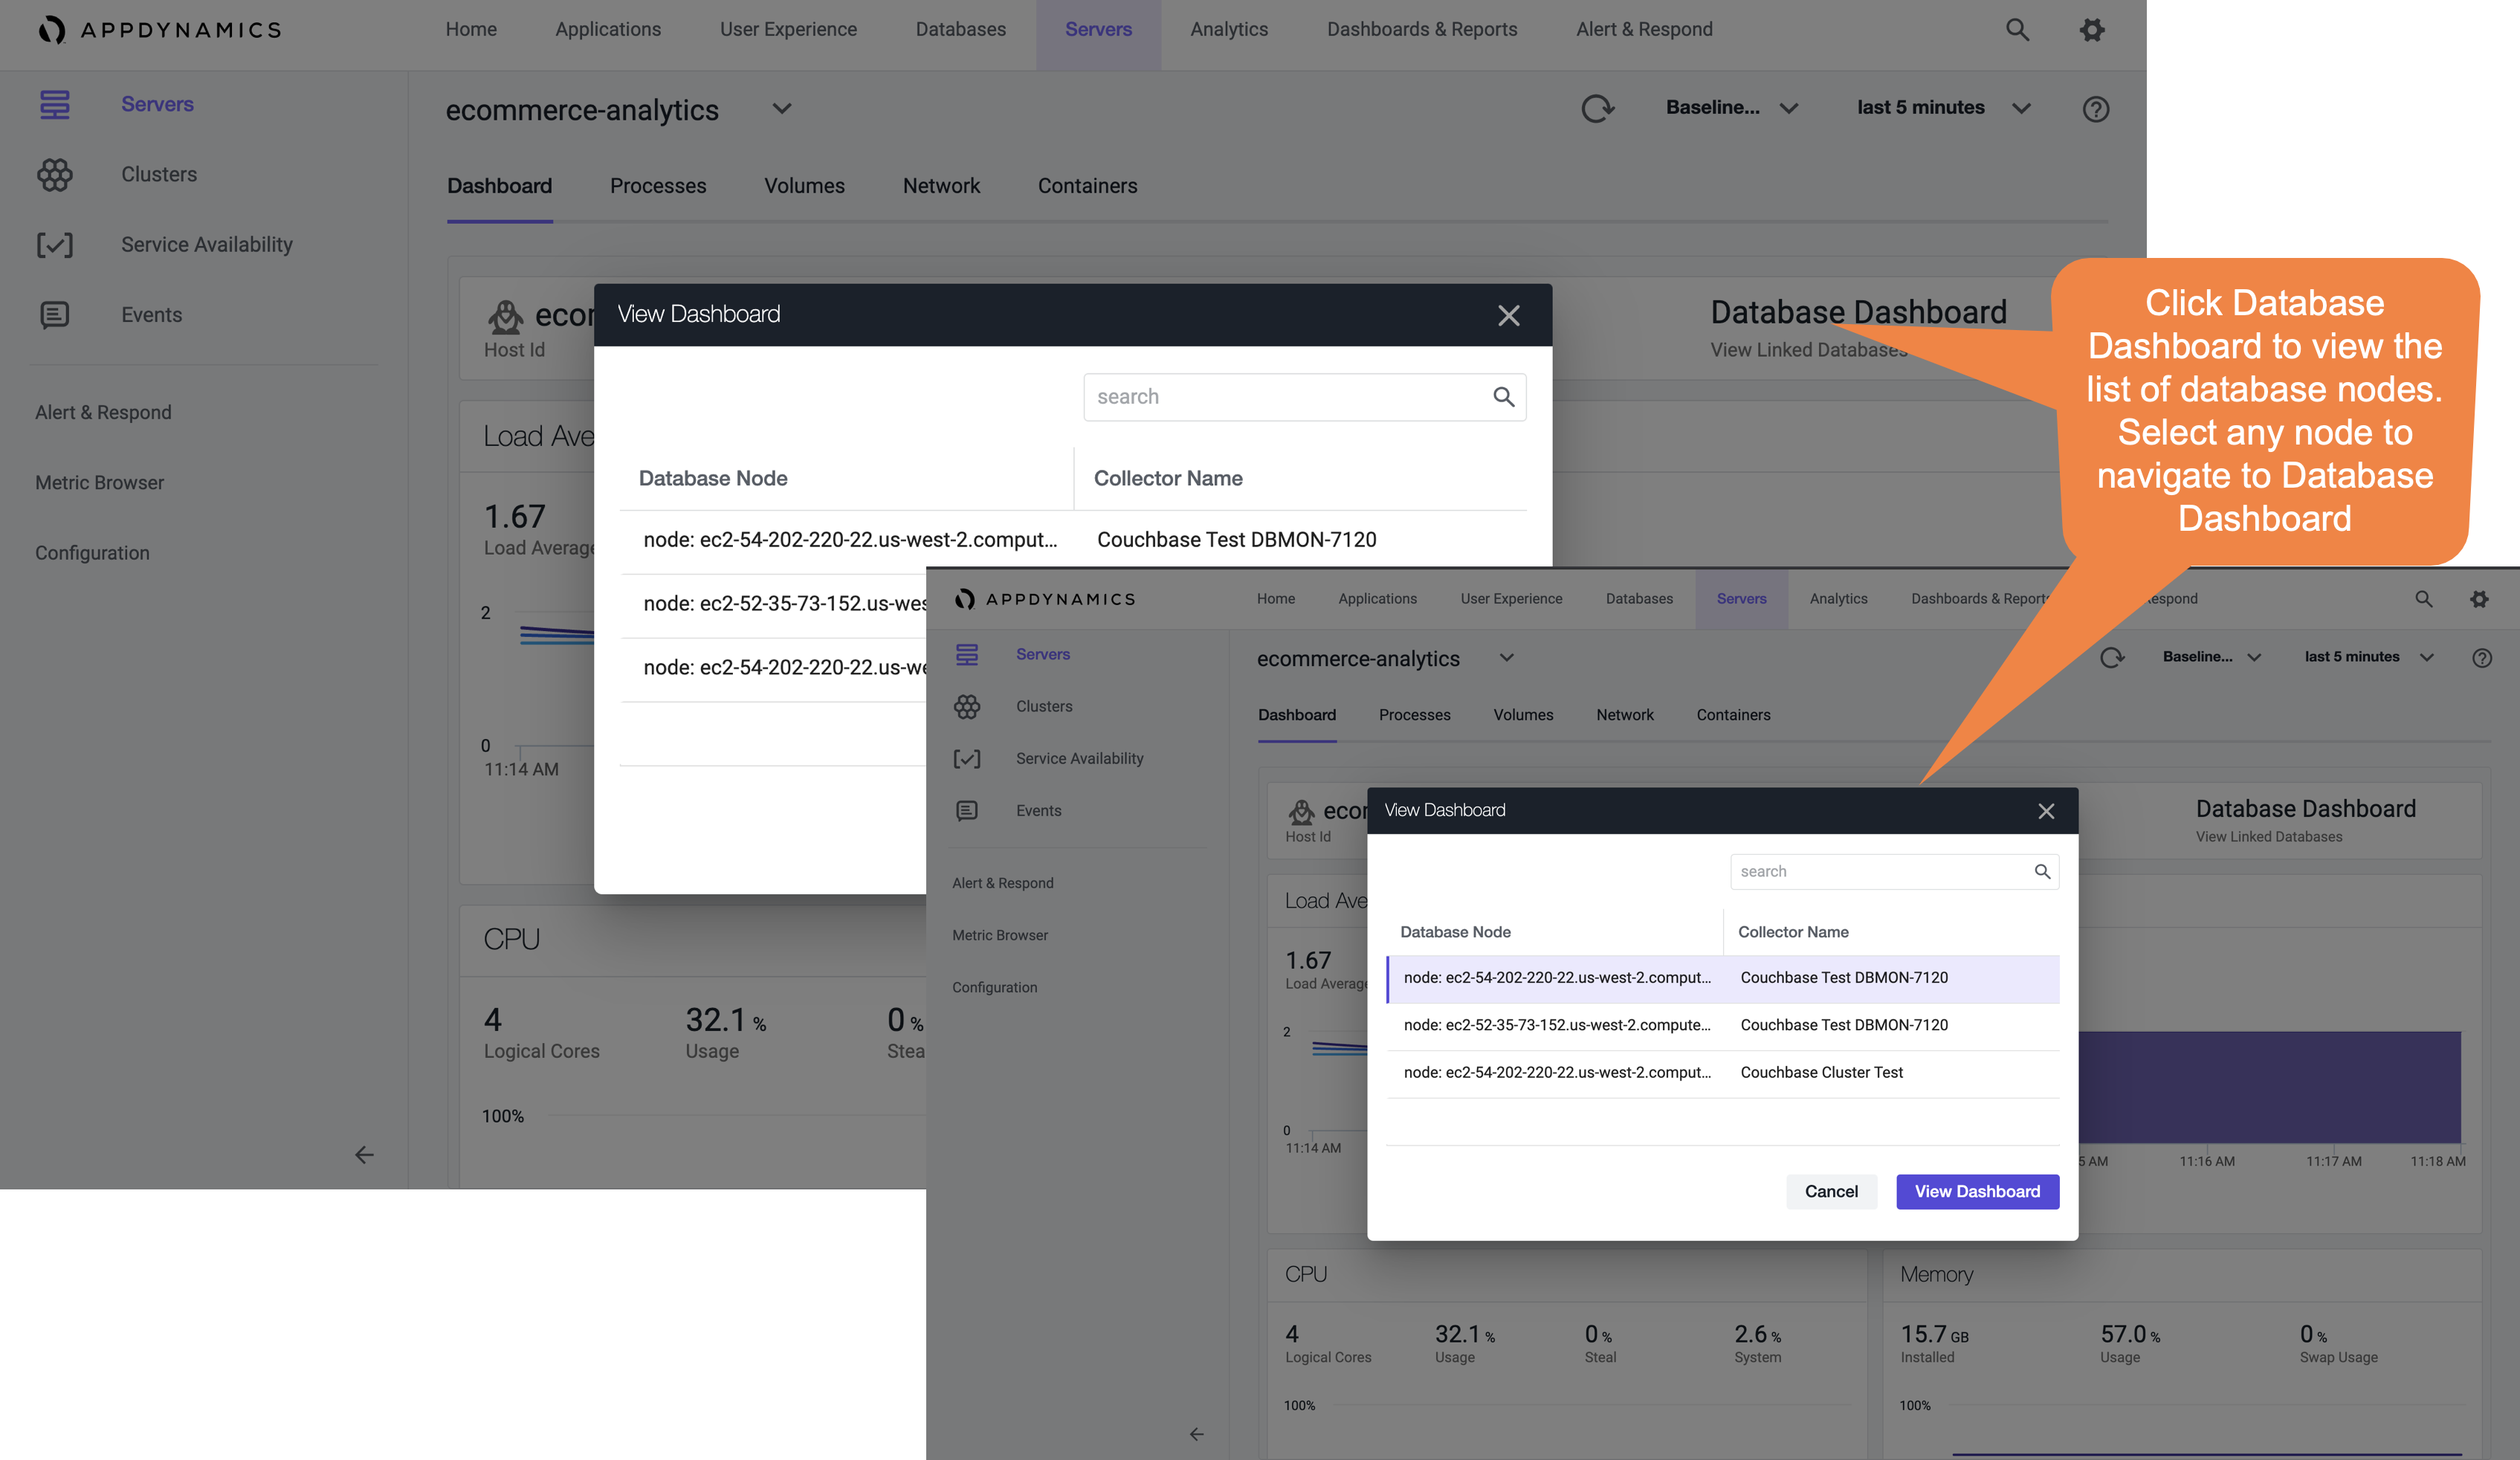Open Baseline dropdown in back window
The height and width of the screenshot is (1460, 2520).
click(1731, 107)
